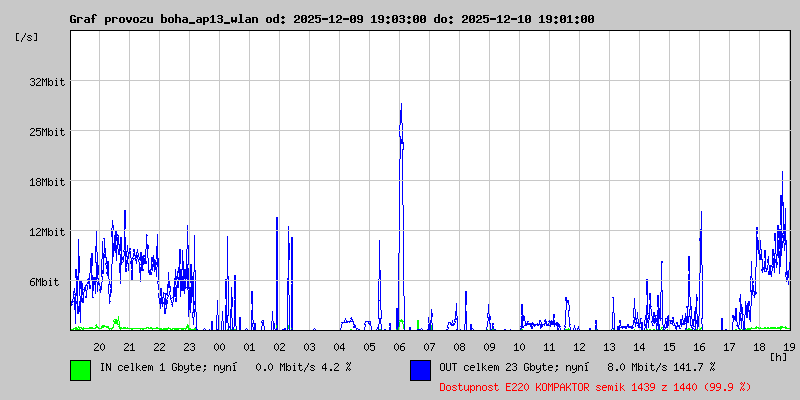The width and height of the screenshot is (800, 400).
Task: Click the '[h]' hour unit label
Action: (x=779, y=356)
